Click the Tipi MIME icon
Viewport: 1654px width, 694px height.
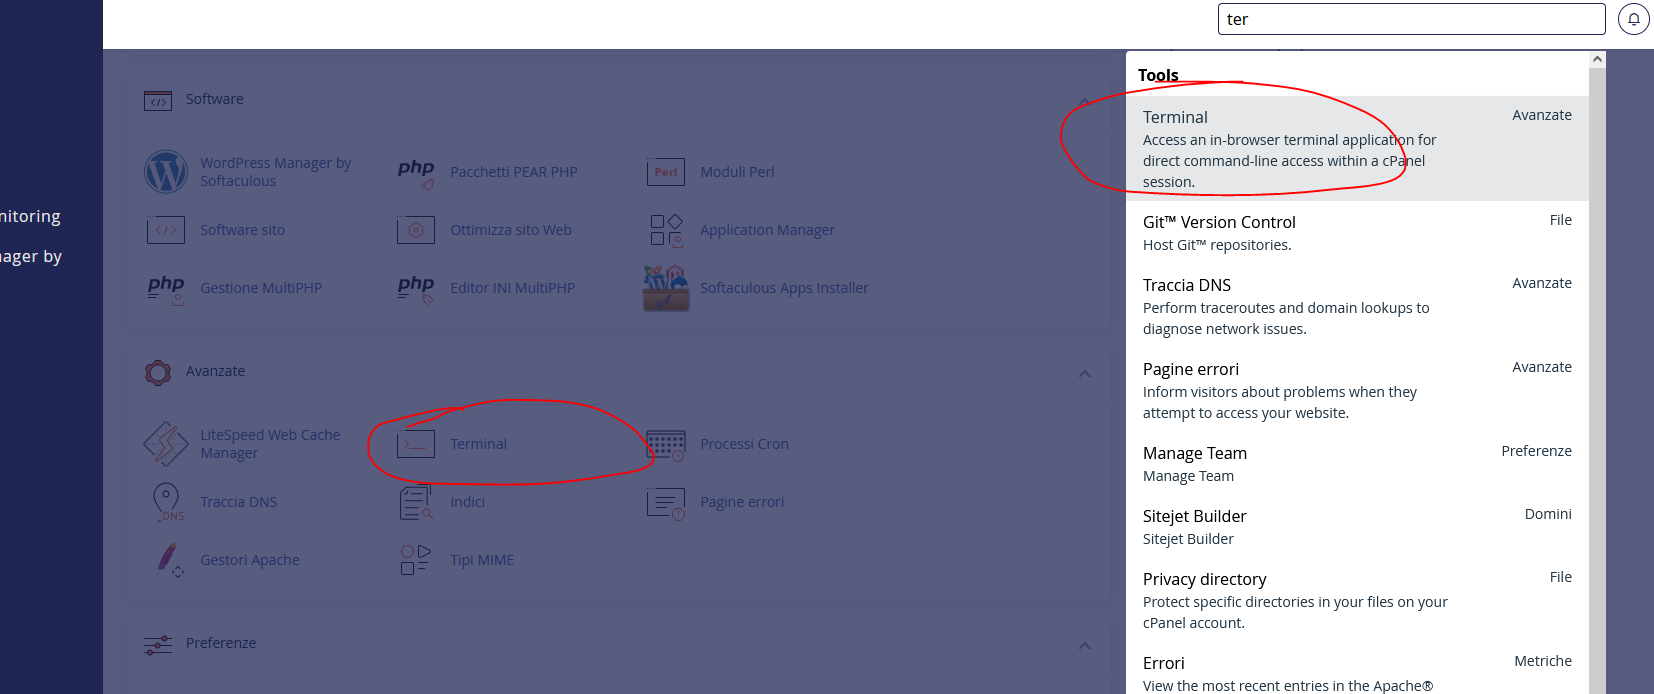tap(416, 560)
